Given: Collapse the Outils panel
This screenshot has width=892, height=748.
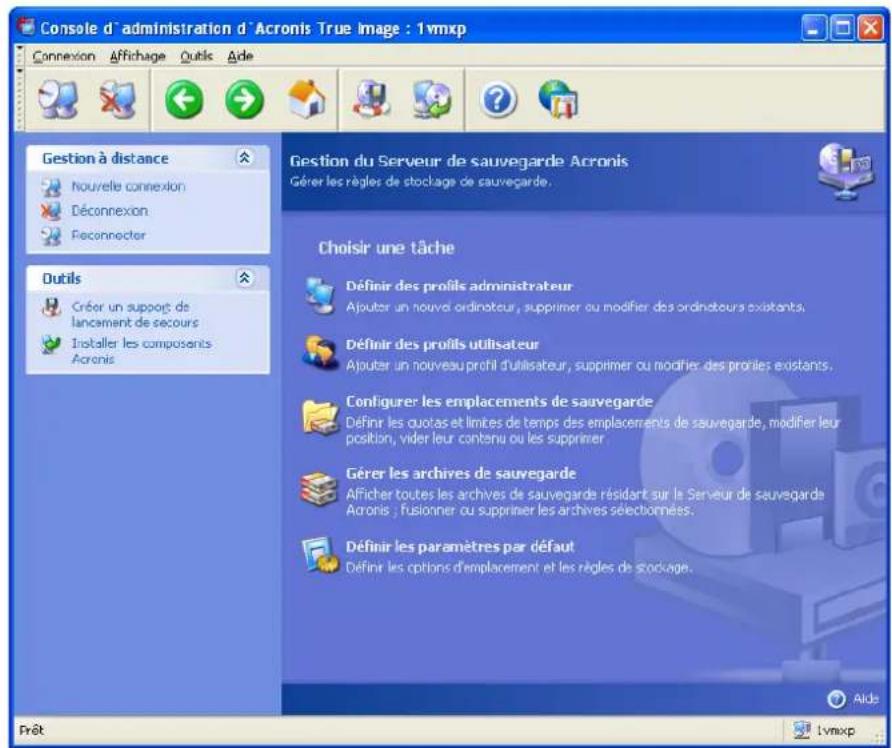Looking at the screenshot, I should coord(245,278).
